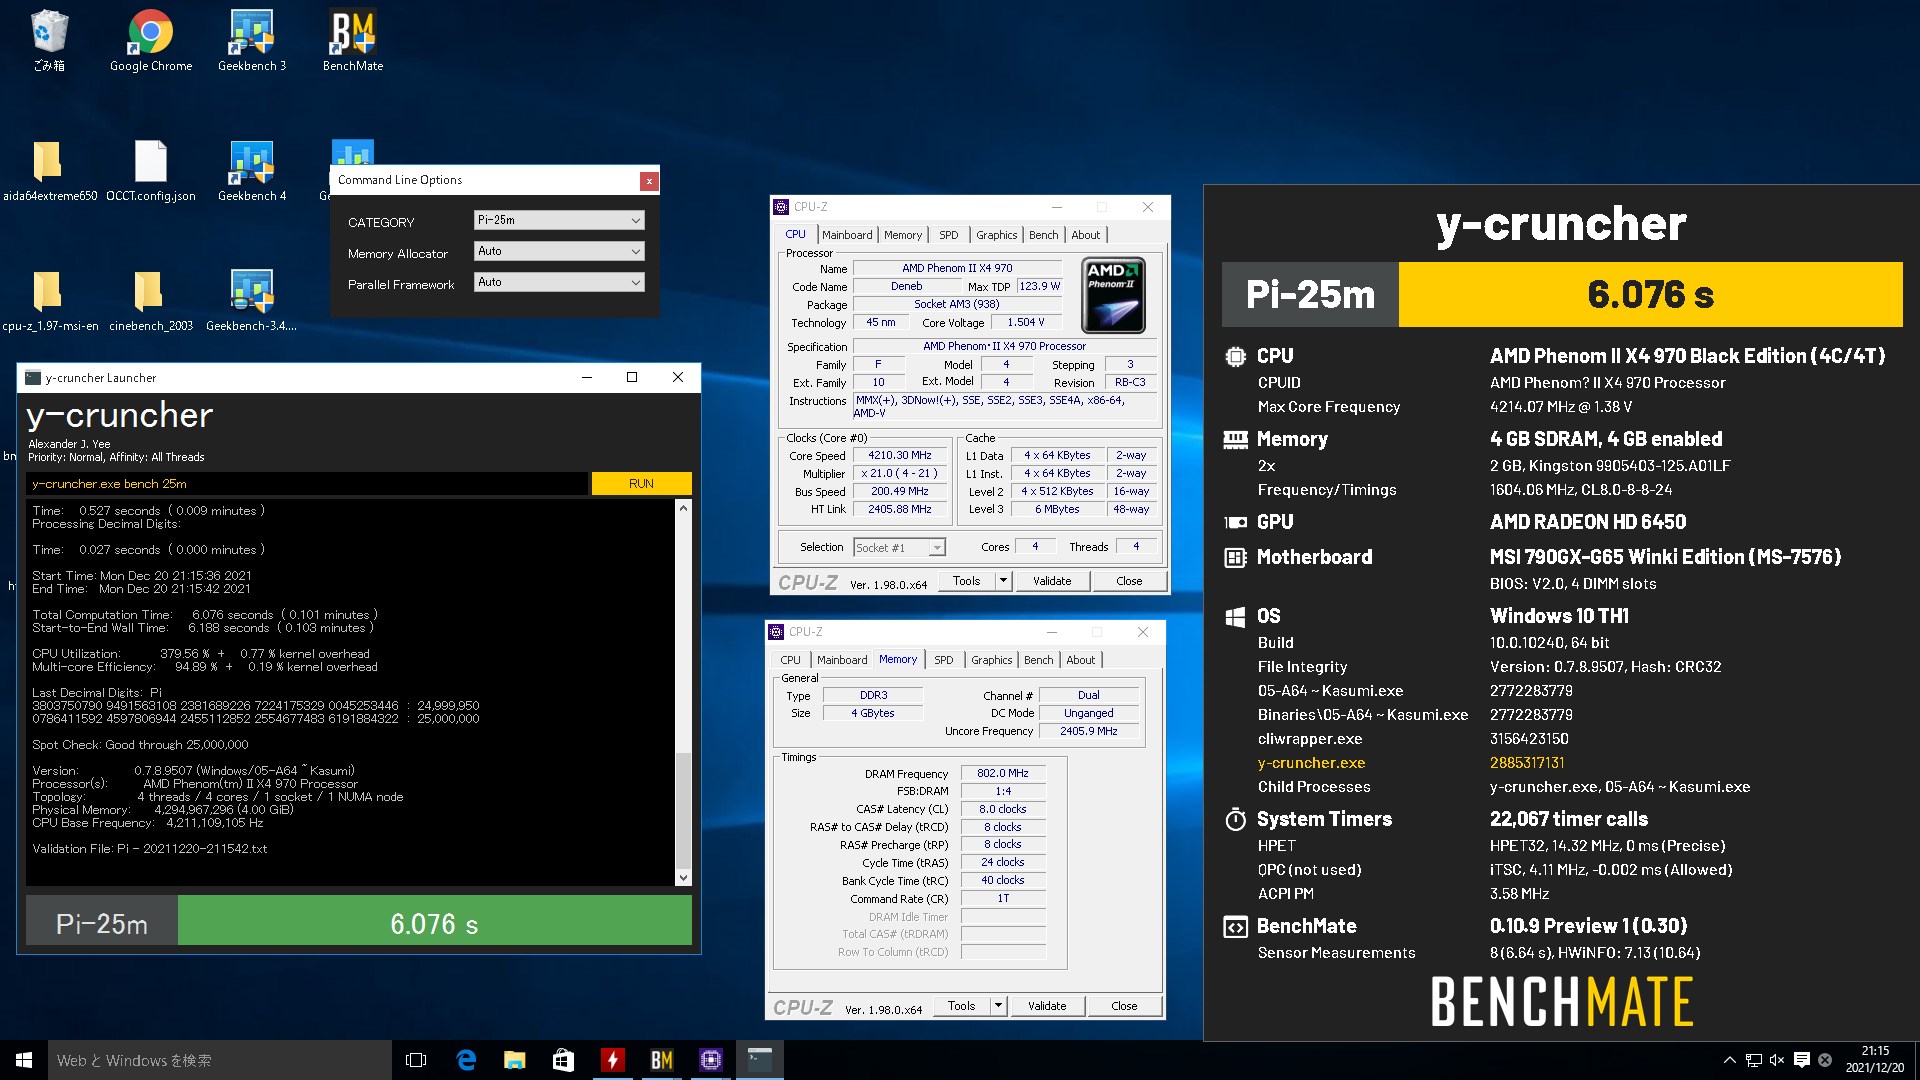The width and height of the screenshot is (1920, 1080).
Task: Click Close in the upper CPU-Z window
Action: click(x=1129, y=581)
